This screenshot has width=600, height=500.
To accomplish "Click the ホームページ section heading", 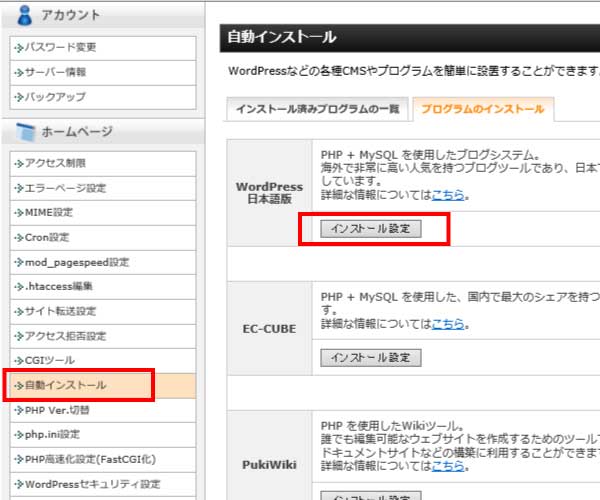I will click(77, 132).
